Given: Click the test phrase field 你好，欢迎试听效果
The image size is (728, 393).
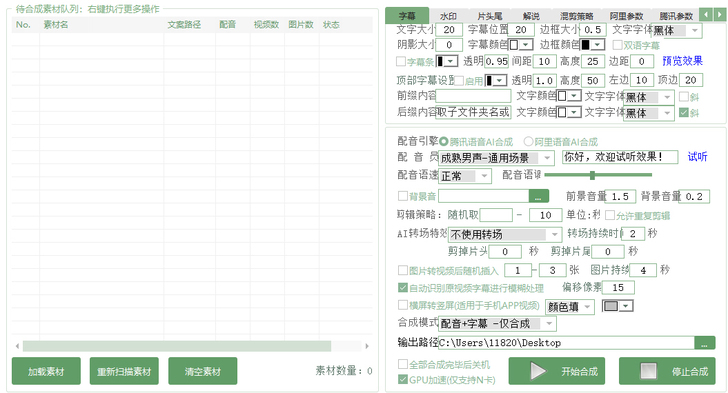Looking at the screenshot, I should coord(620,157).
